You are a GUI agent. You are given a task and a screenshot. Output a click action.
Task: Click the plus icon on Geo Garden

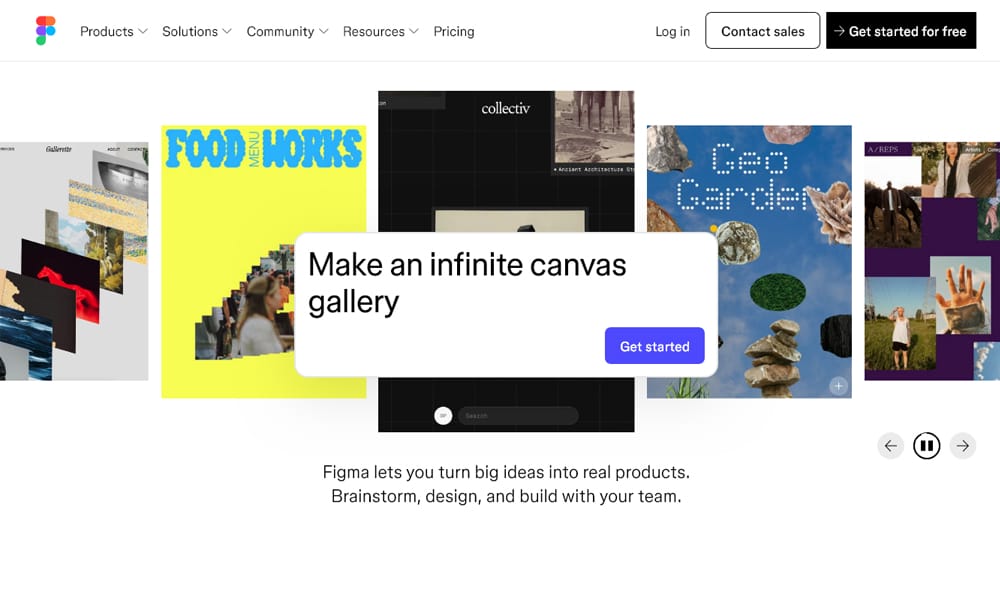coord(838,386)
